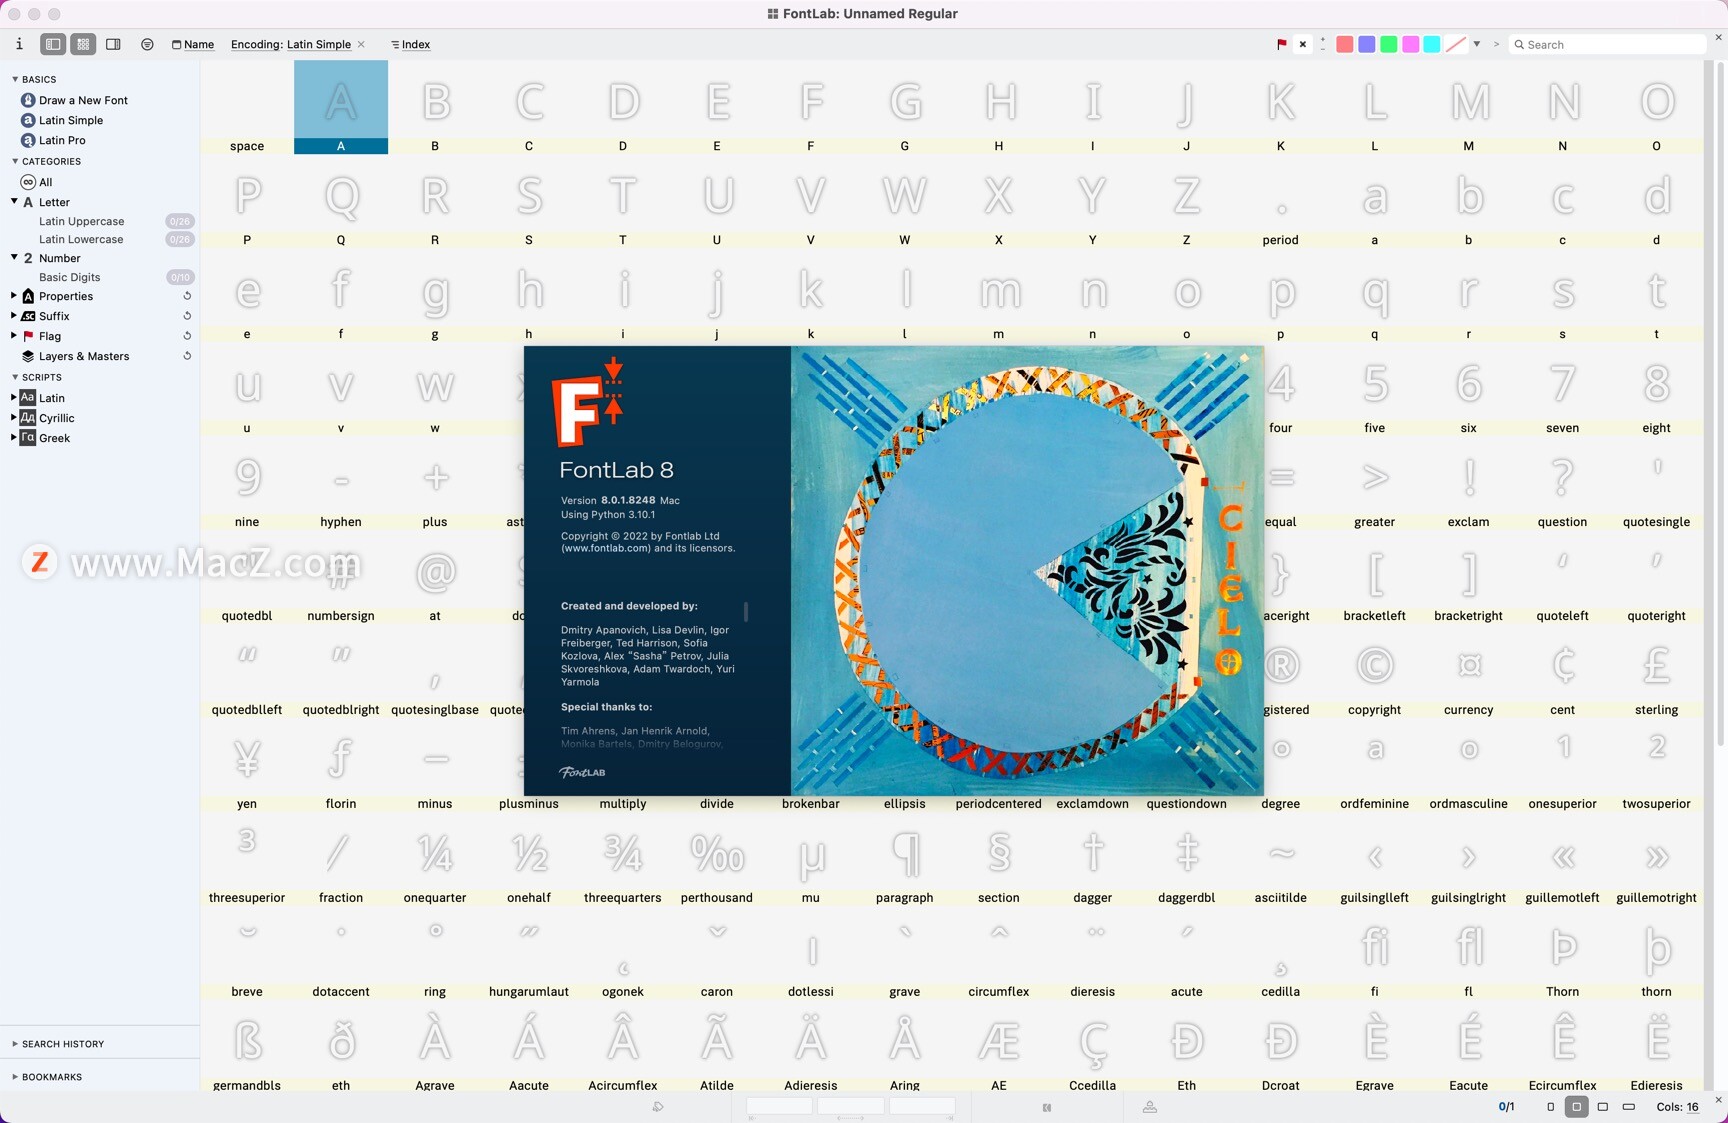Open the Index sort dropdown
The image size is (1728, 1123).
click(x=410, y=44)
